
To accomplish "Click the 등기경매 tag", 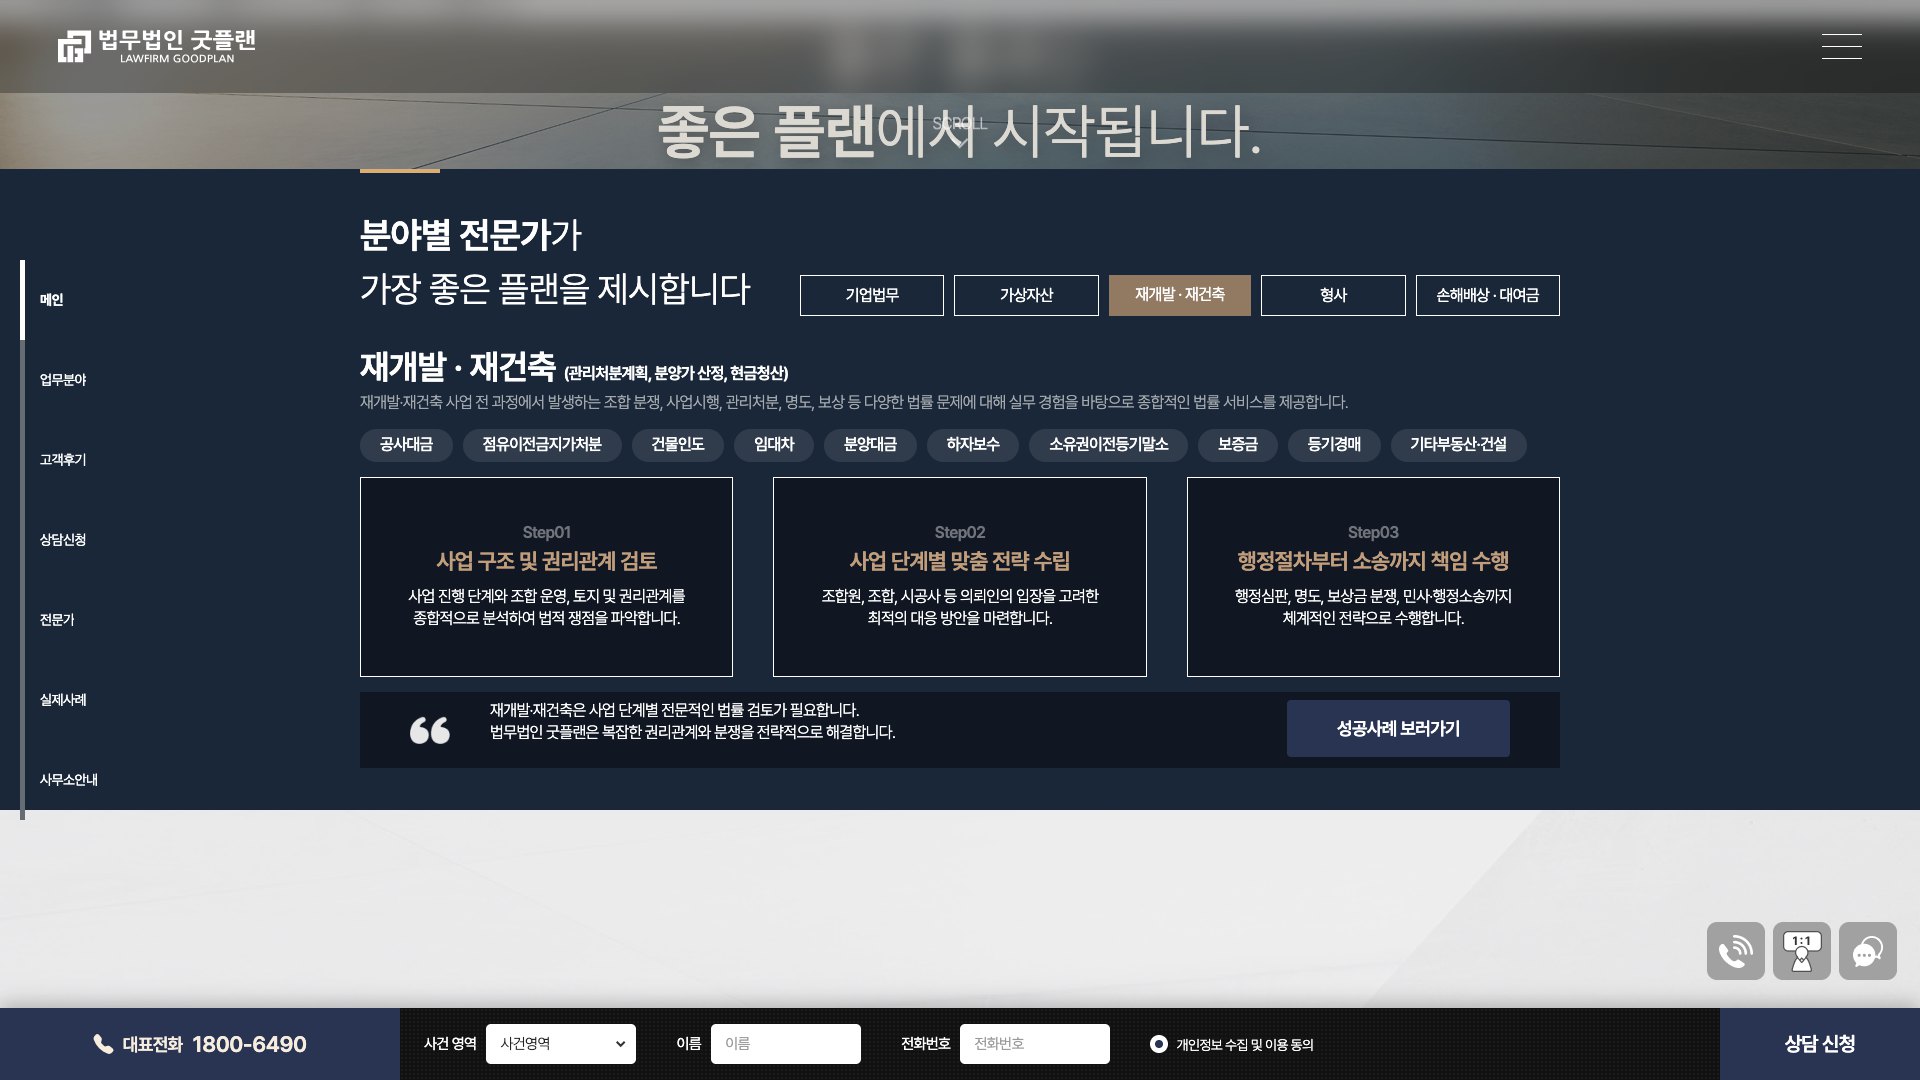I will (1334, 445).
